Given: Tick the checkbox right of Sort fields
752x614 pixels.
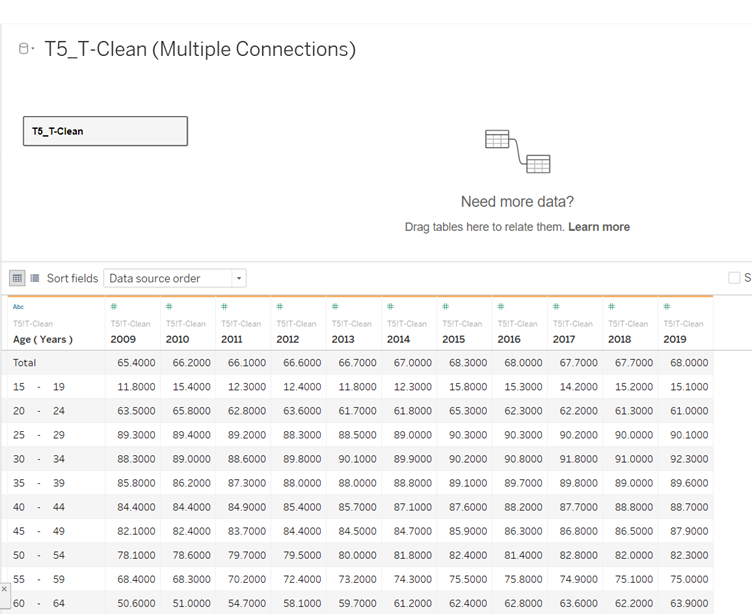Looking at the screenshot, I should (x=735, y=278).
